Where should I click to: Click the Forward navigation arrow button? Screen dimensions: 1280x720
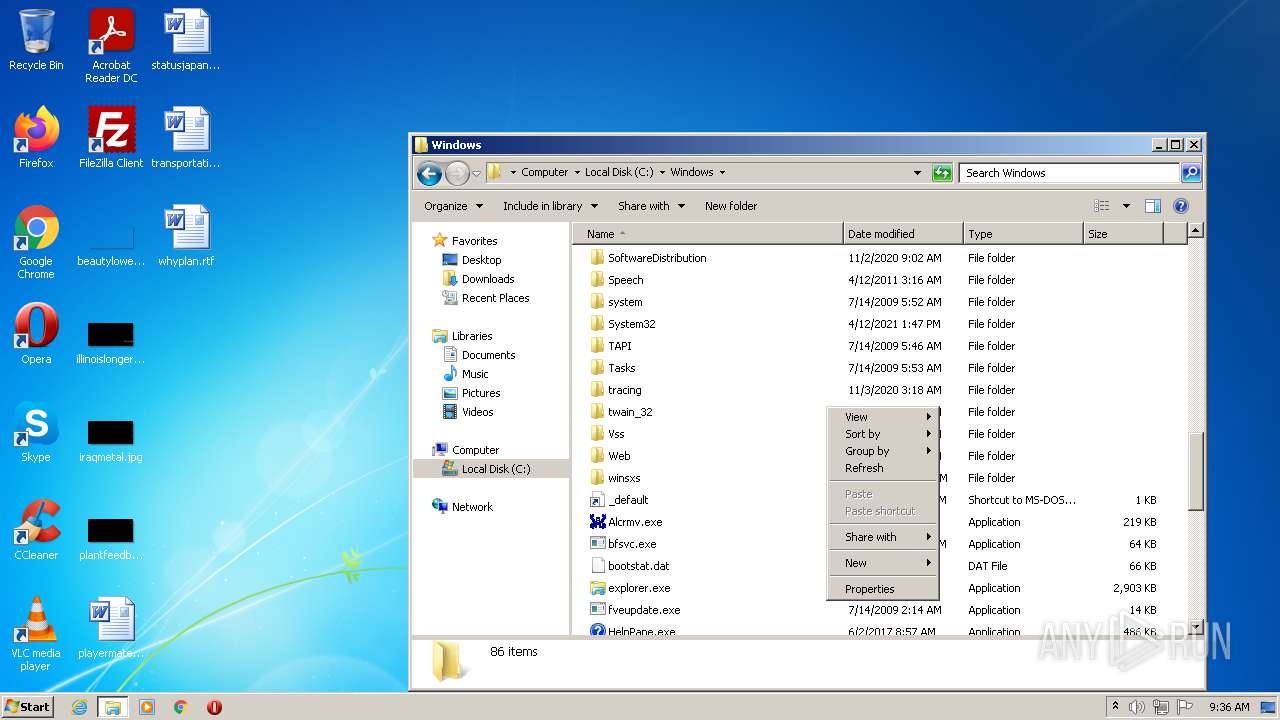tap(457, 173)
